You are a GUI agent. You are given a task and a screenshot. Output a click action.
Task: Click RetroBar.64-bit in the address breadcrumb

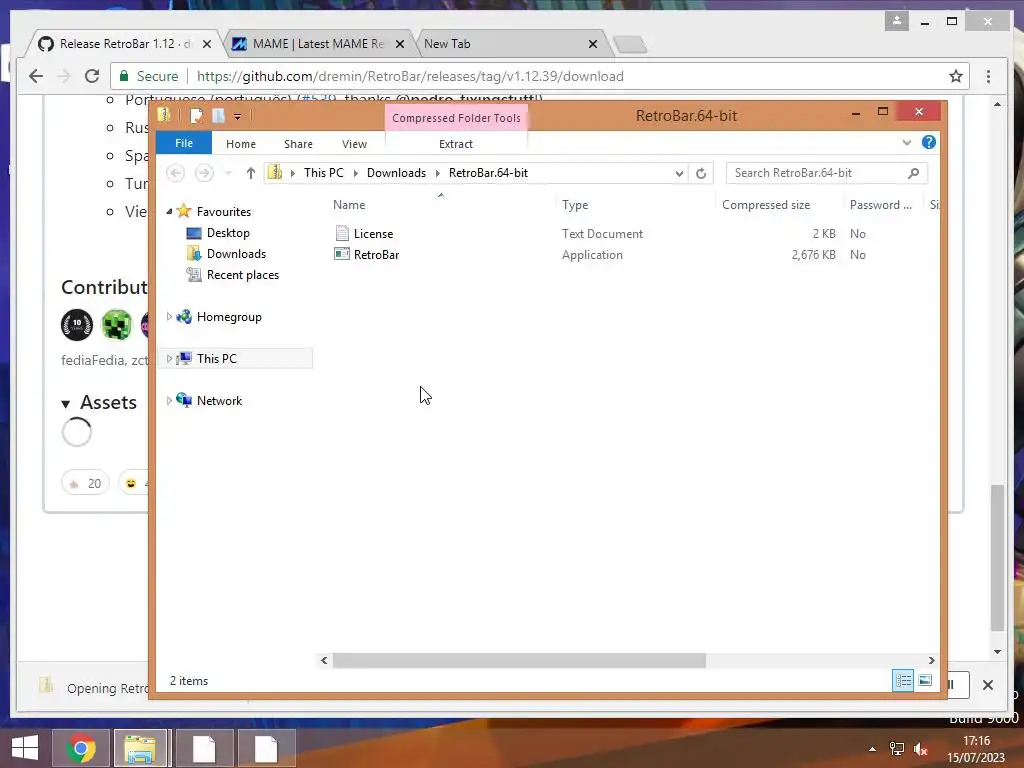(488, 173)
